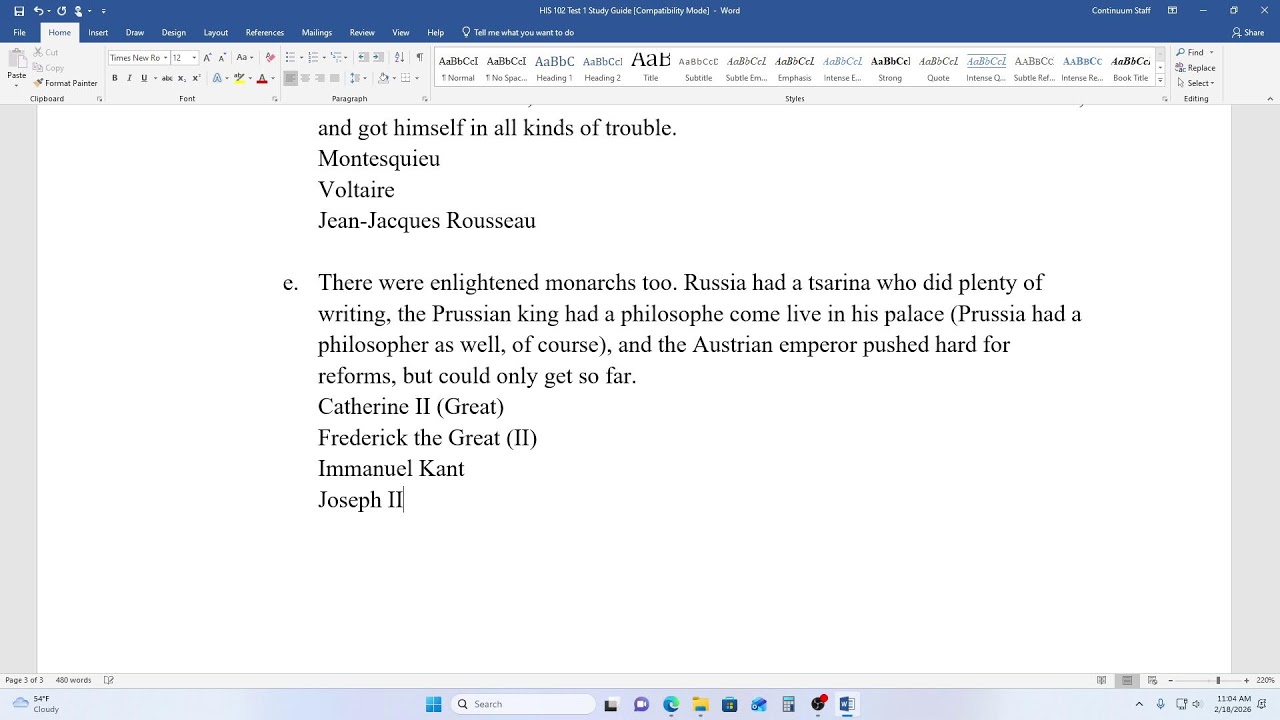Open the Calculator app from taskbar
Image resolution: width=1280 pixels, height=720 pixels.
coord(788,704)
